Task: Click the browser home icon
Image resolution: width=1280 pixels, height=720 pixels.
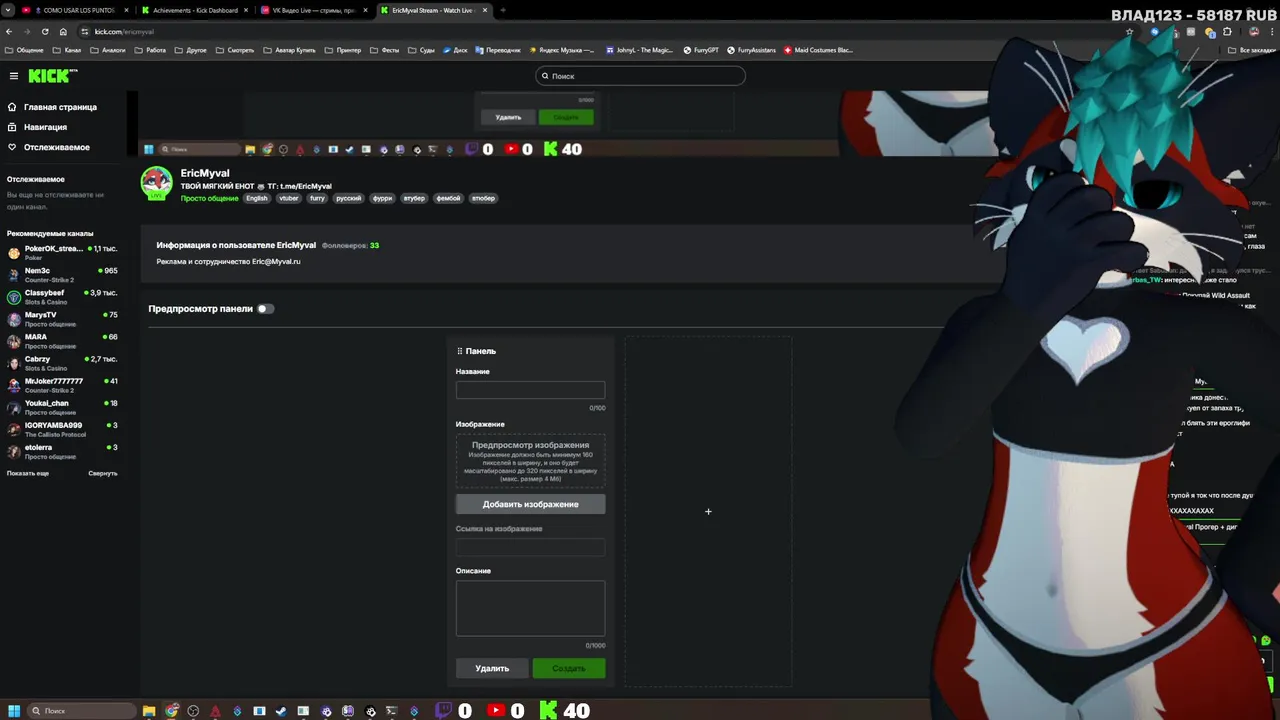Action: (x=63, y=32)
